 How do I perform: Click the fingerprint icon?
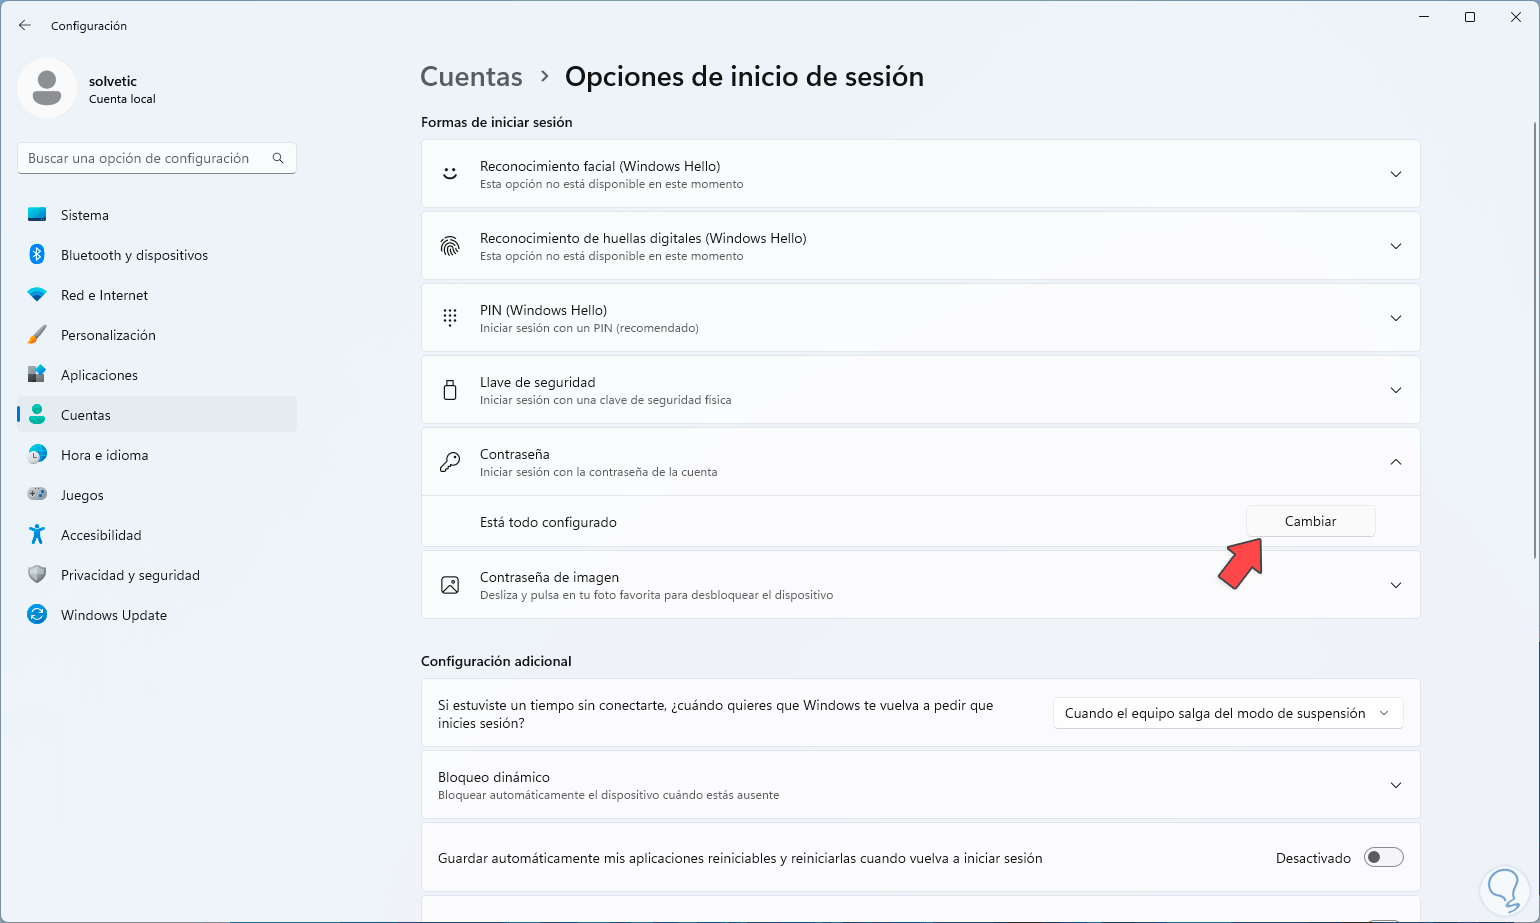click(x=450, y=246)
